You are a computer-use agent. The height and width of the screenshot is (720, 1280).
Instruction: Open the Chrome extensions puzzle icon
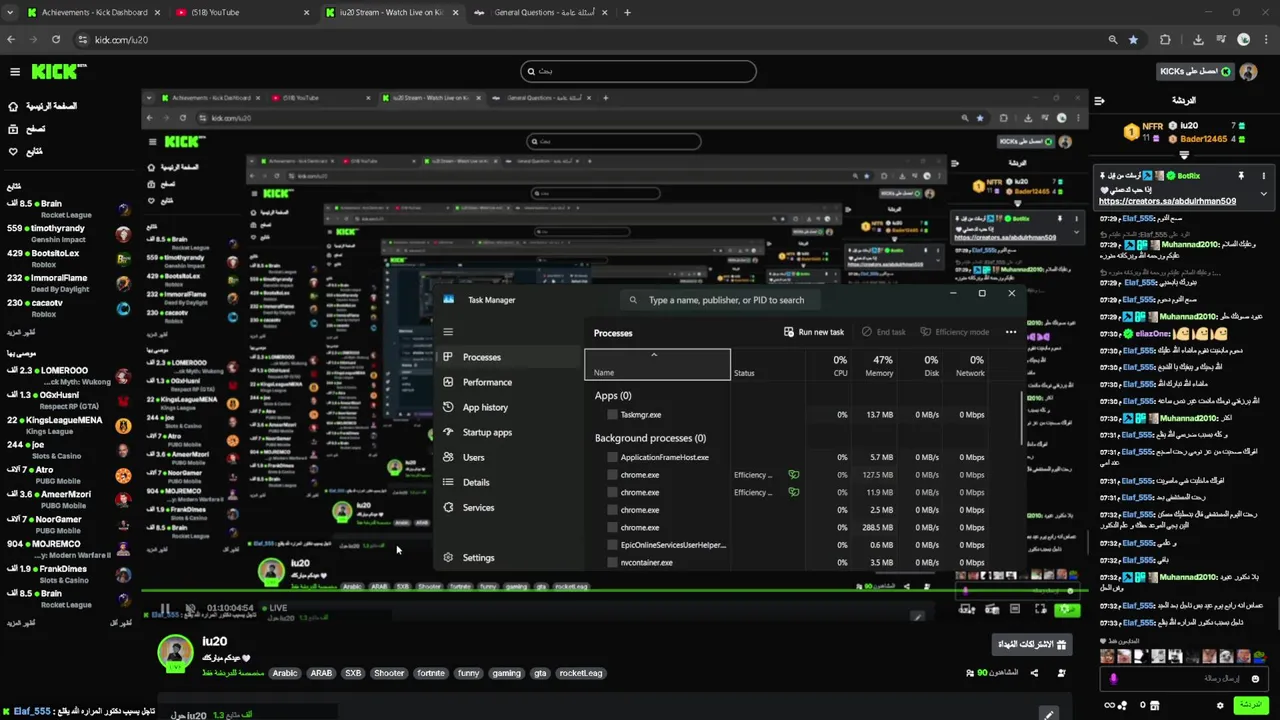1165,40
